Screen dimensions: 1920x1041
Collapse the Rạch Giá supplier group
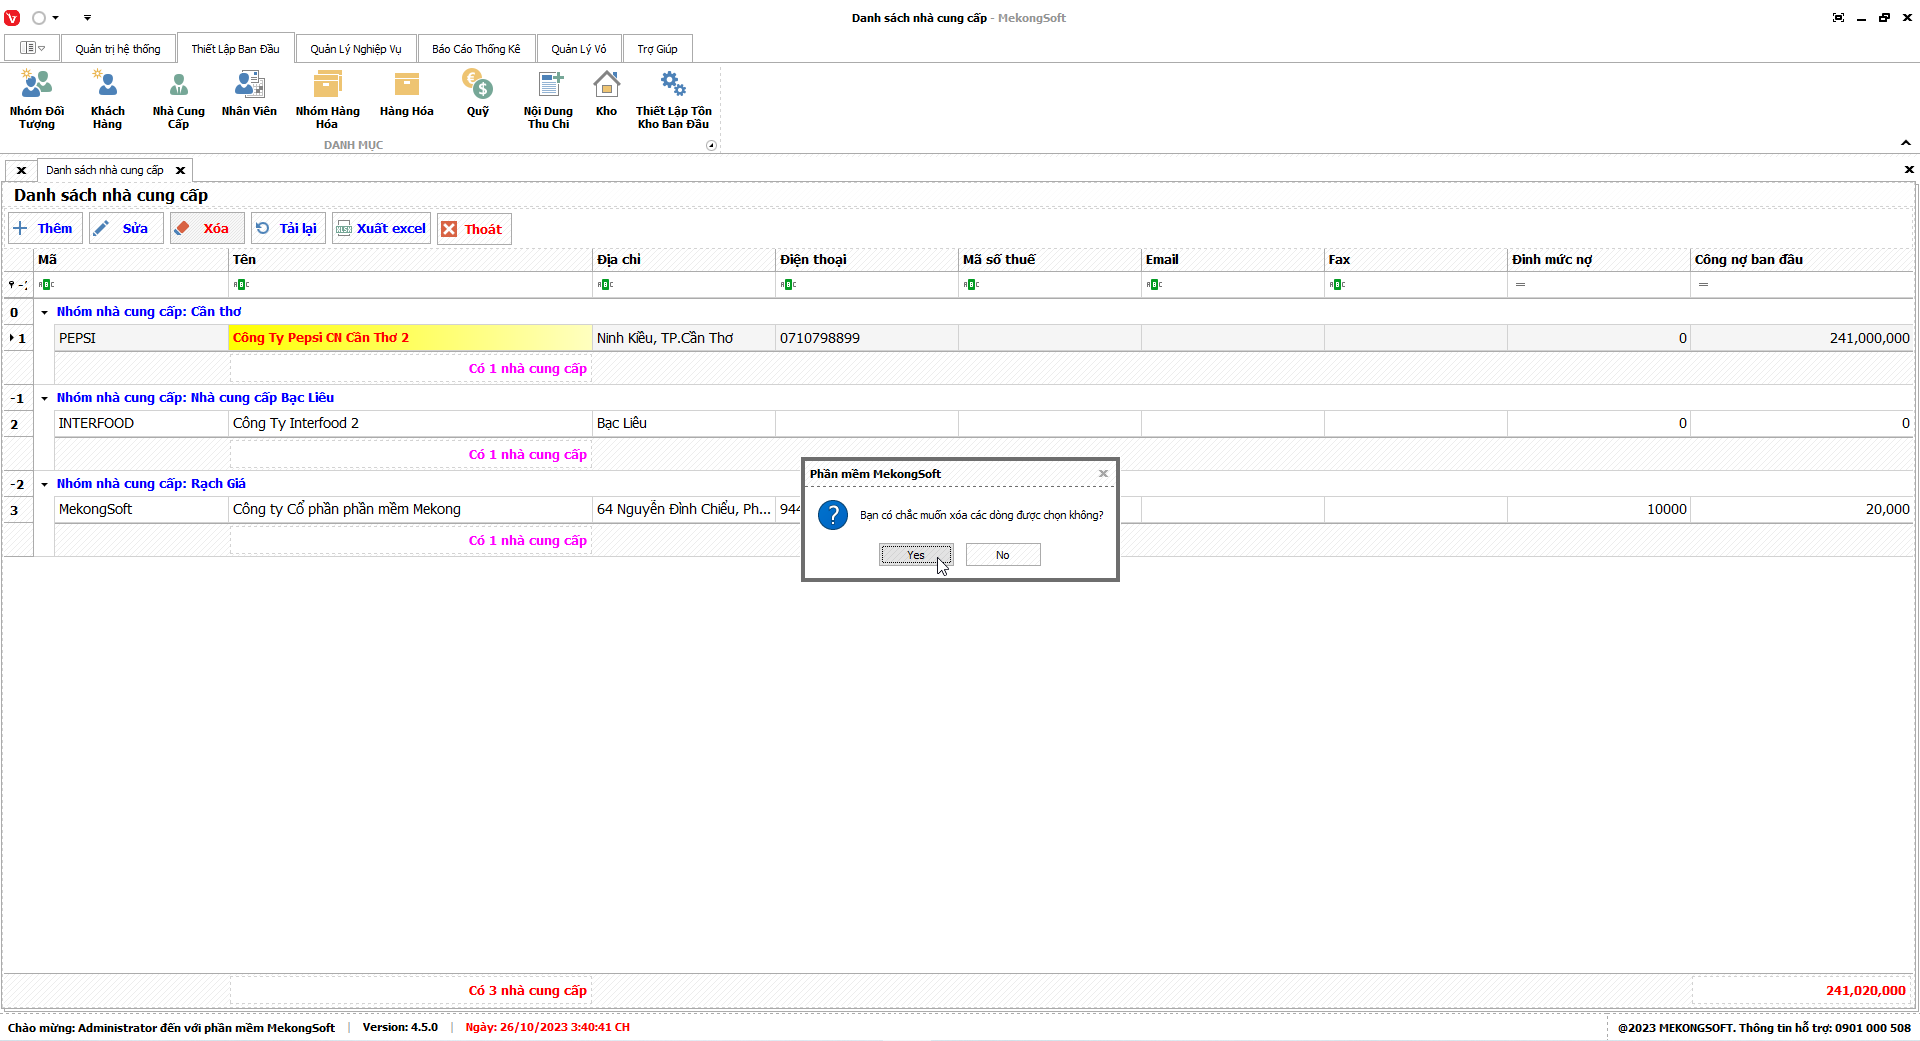pyautogui.click(x=44, y=484)
